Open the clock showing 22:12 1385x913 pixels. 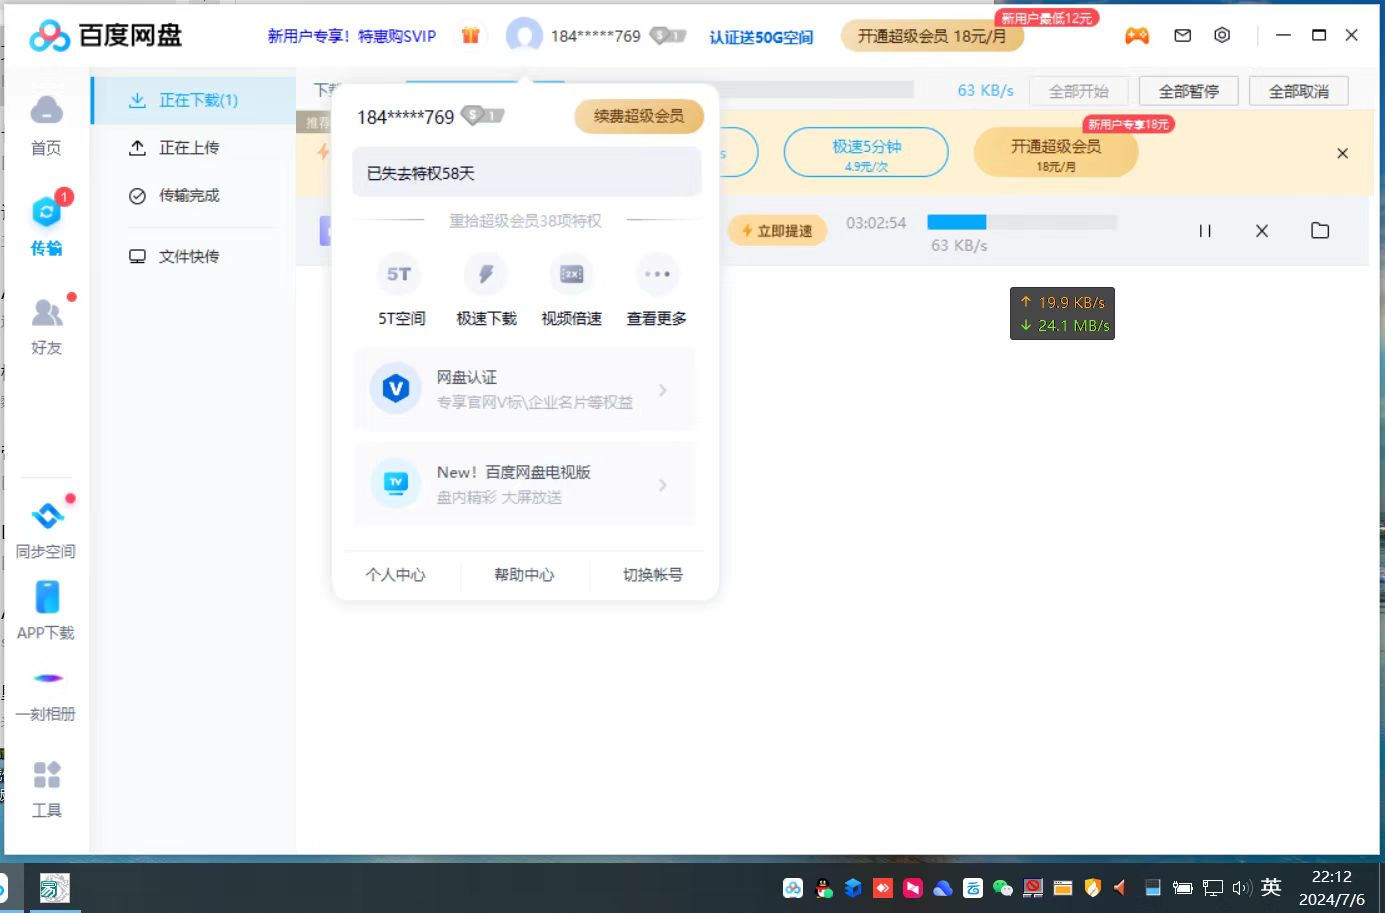[x=1331, y=888]
